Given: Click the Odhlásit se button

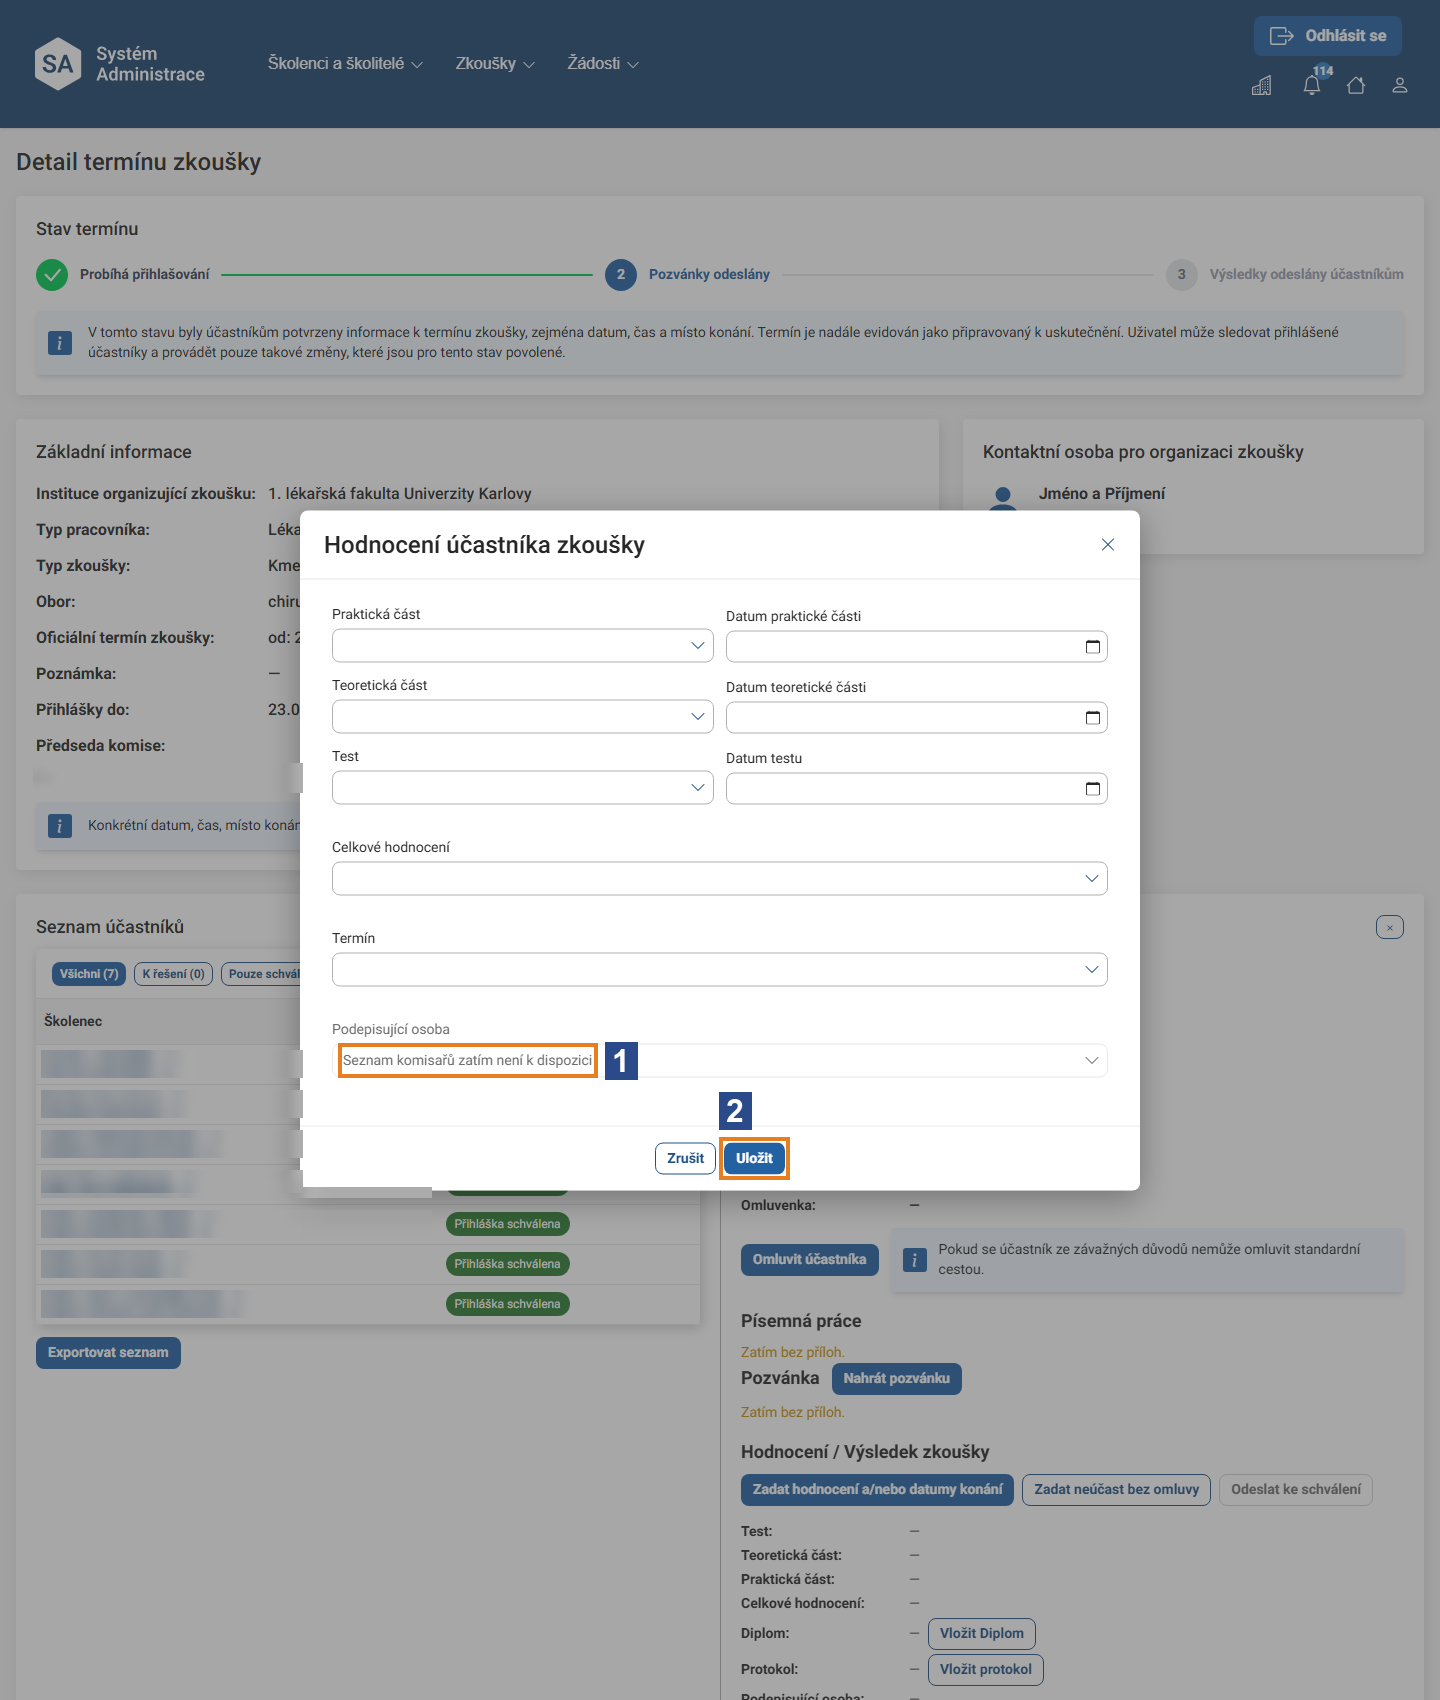Looking at the screenshot, I should coord(1328,36).
